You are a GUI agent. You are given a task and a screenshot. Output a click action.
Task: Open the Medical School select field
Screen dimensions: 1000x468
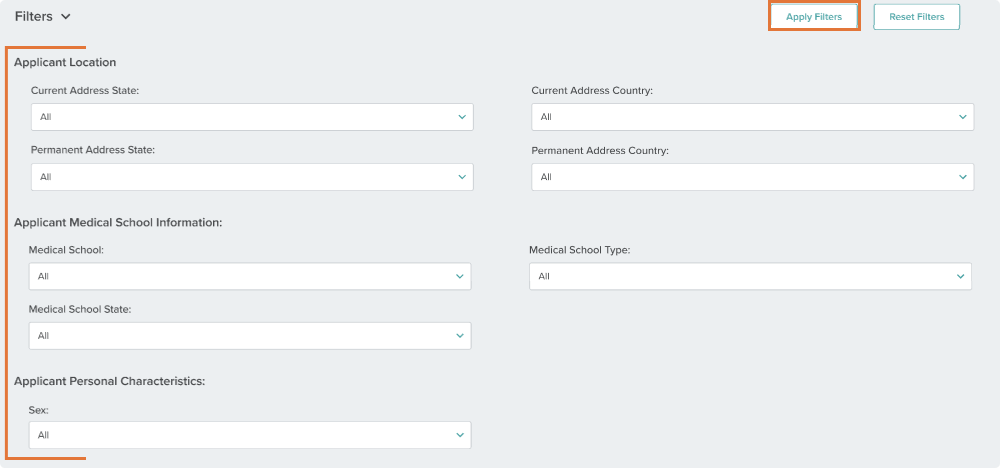pos(250,276)
